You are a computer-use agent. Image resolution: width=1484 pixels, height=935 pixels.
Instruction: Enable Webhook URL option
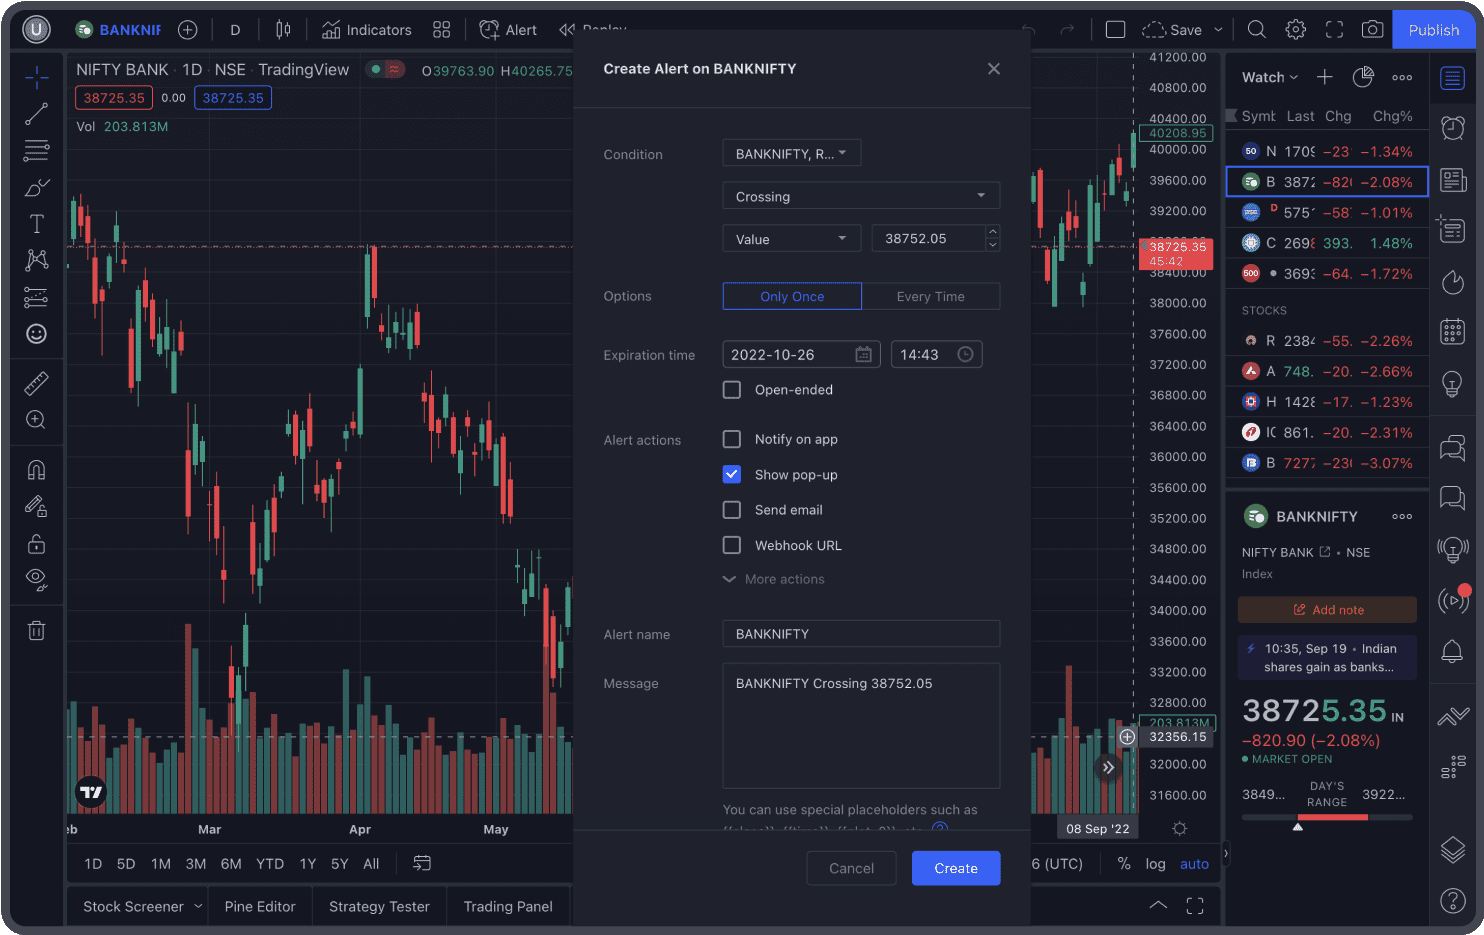coord(732,545)
